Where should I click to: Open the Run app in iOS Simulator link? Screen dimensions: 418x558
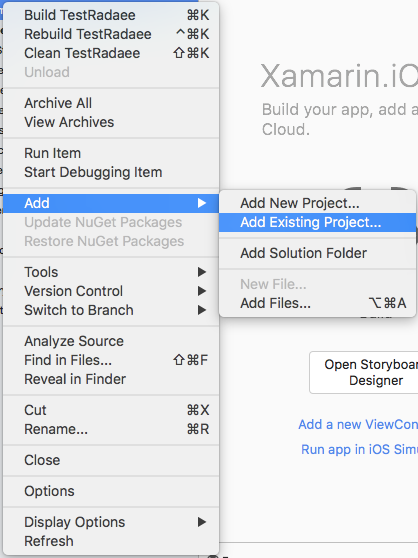[359, 449]
